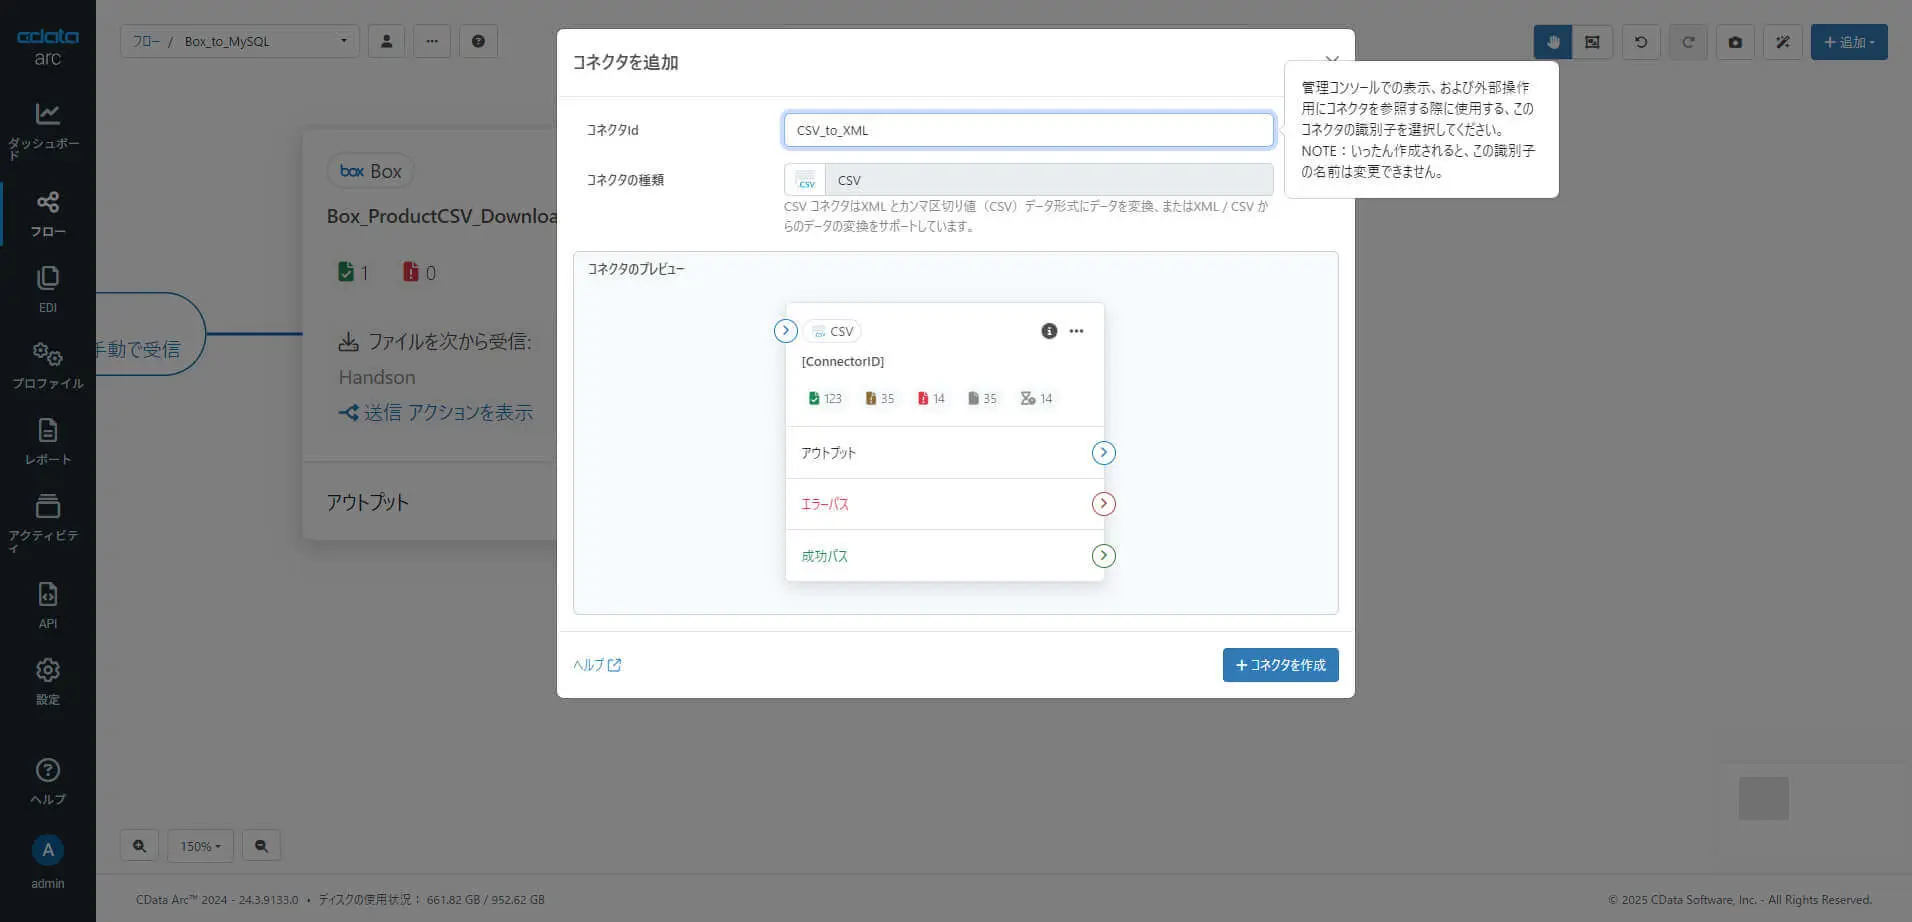Screen dimensions: 1912x922
Task: Click the question mark help button in toolbar
Action: (x=478, y=41)
